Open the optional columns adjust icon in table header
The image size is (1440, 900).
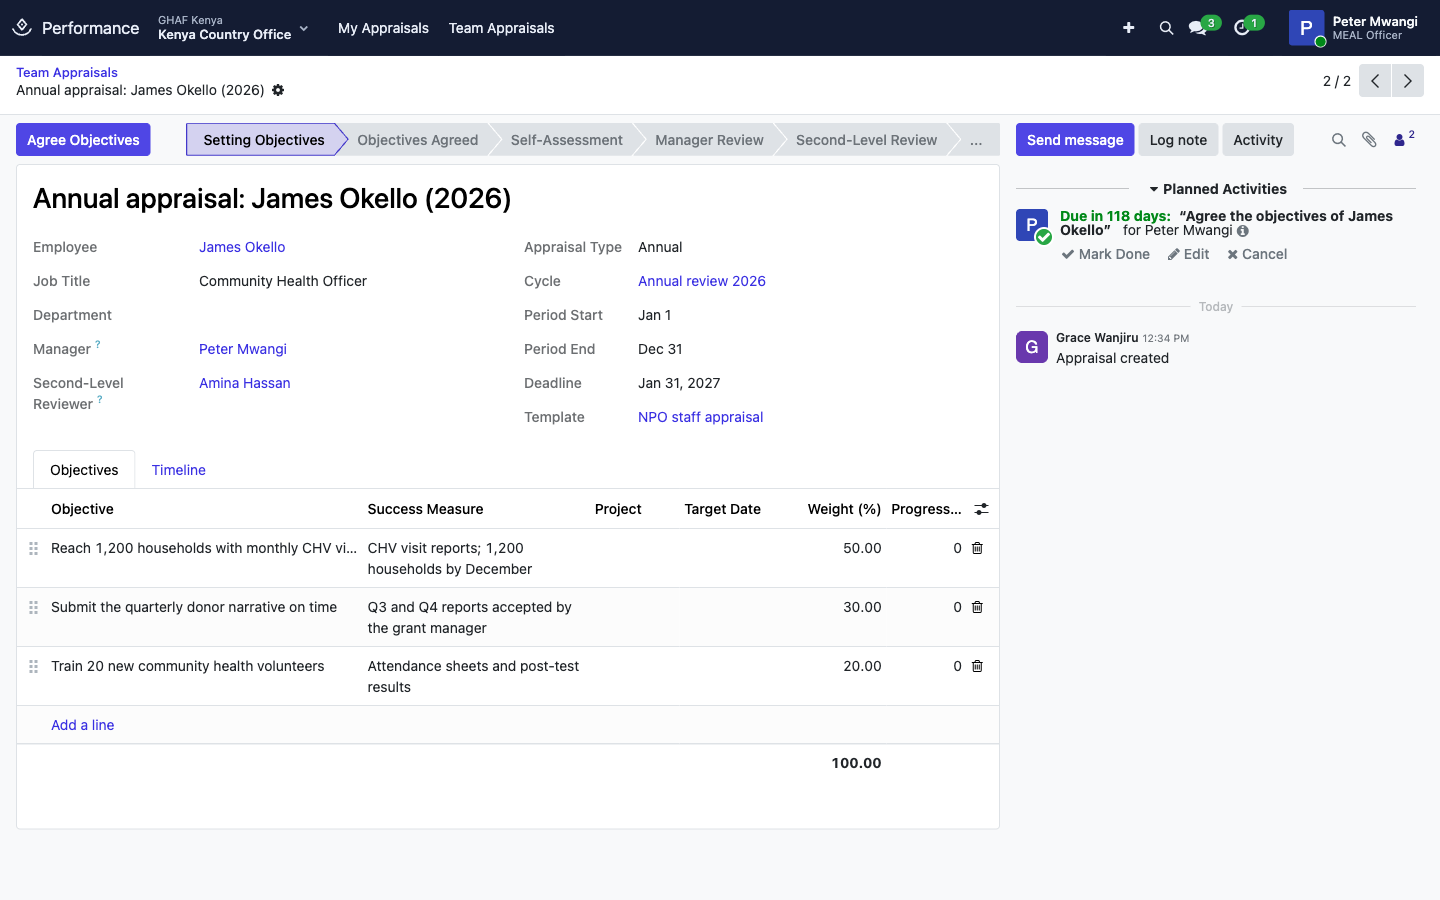(981, 509)
